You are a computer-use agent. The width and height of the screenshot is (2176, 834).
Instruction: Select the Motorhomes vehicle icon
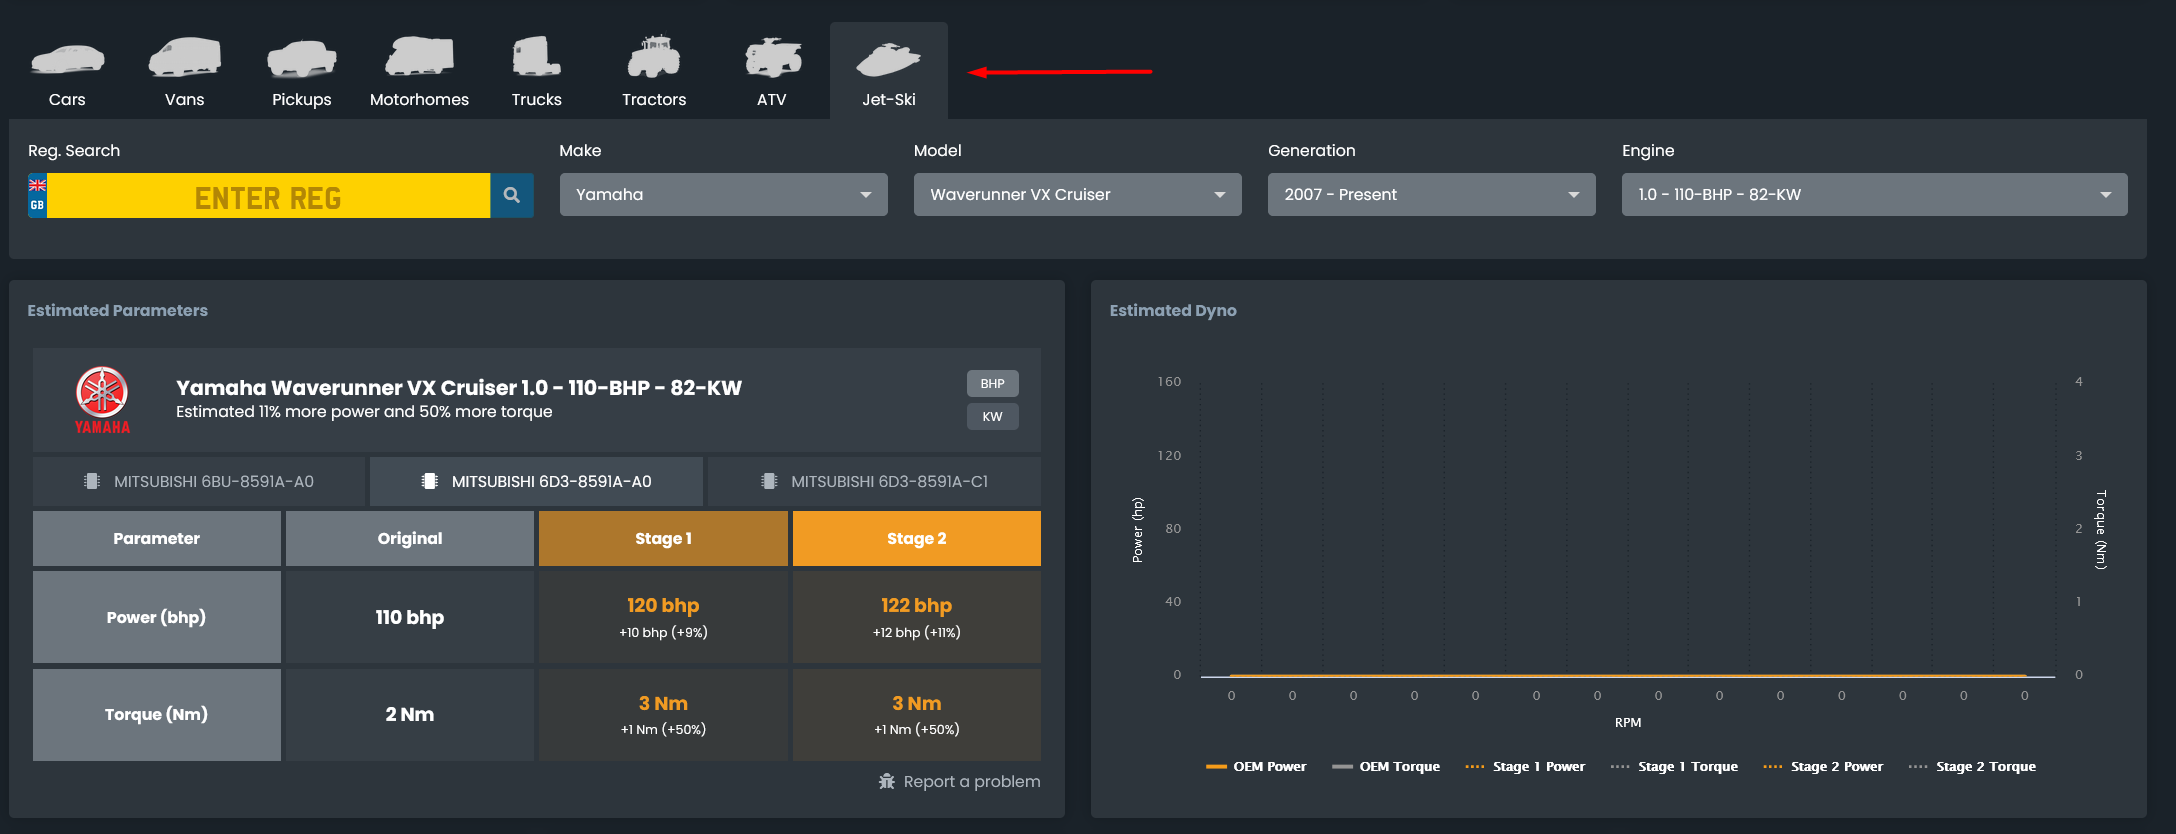[419, 57]
